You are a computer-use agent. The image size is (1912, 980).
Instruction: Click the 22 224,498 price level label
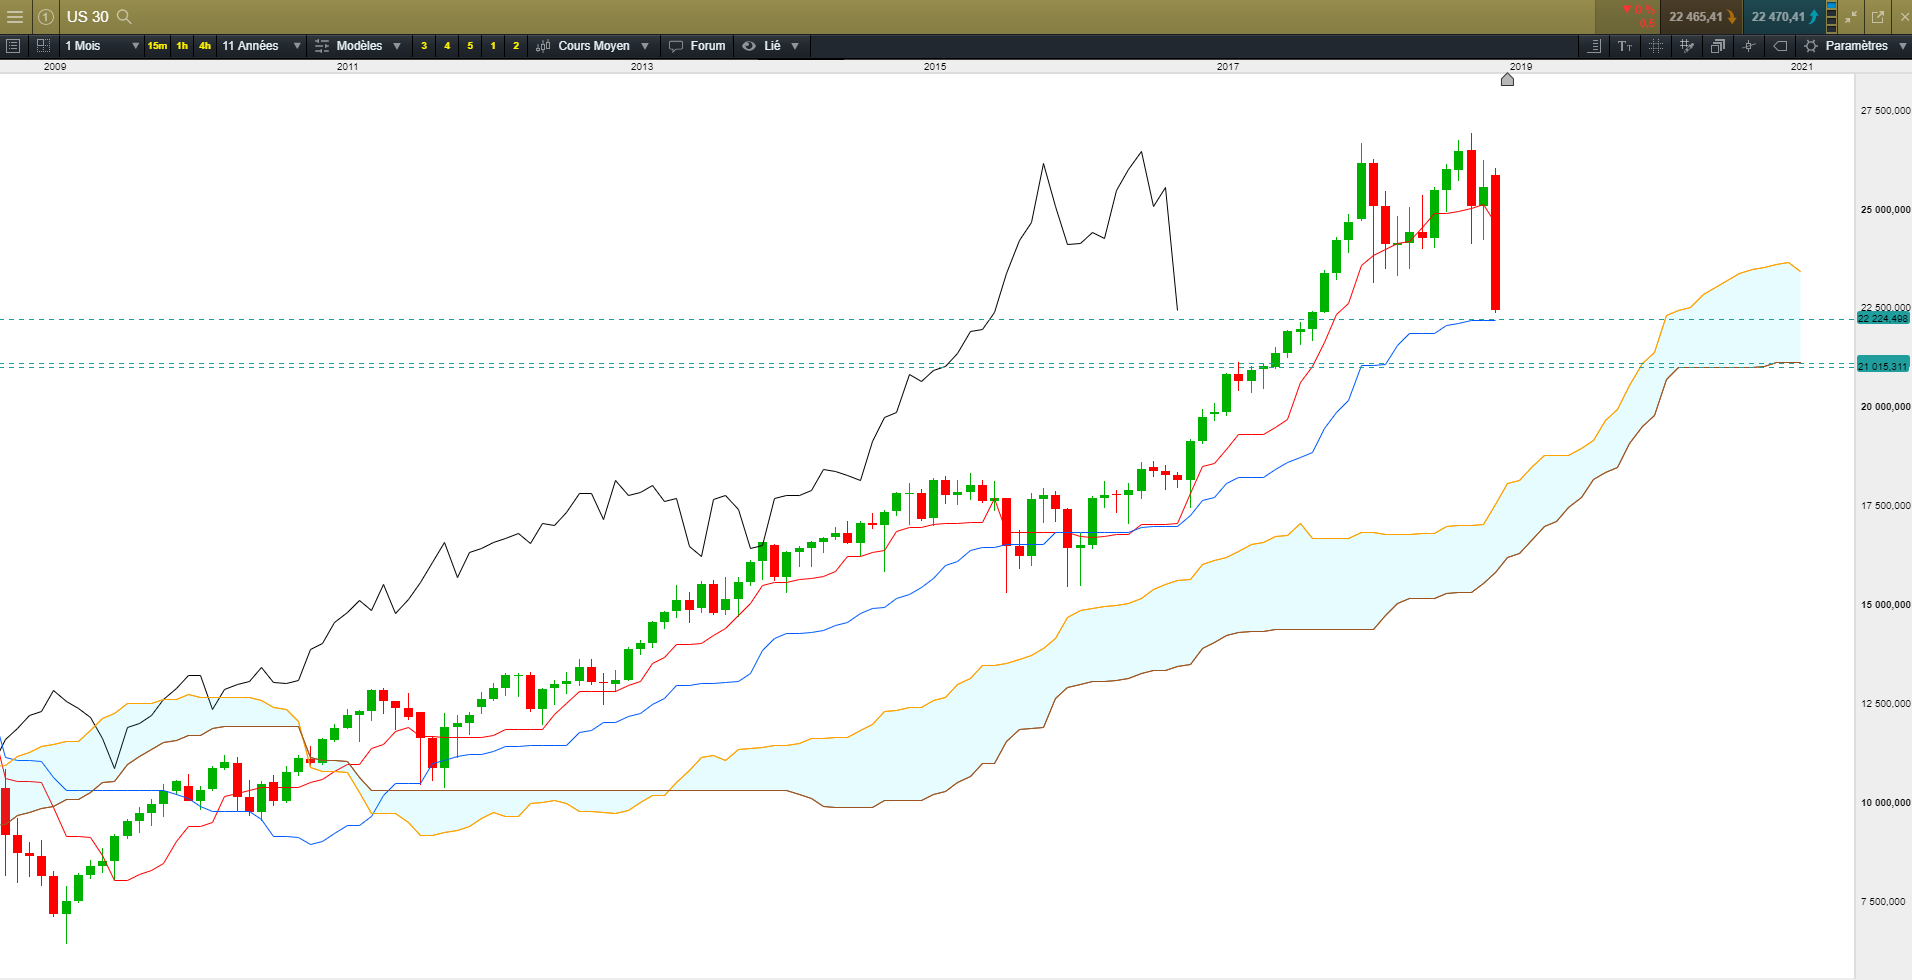pyautogui.click(x=1883, y=318)
